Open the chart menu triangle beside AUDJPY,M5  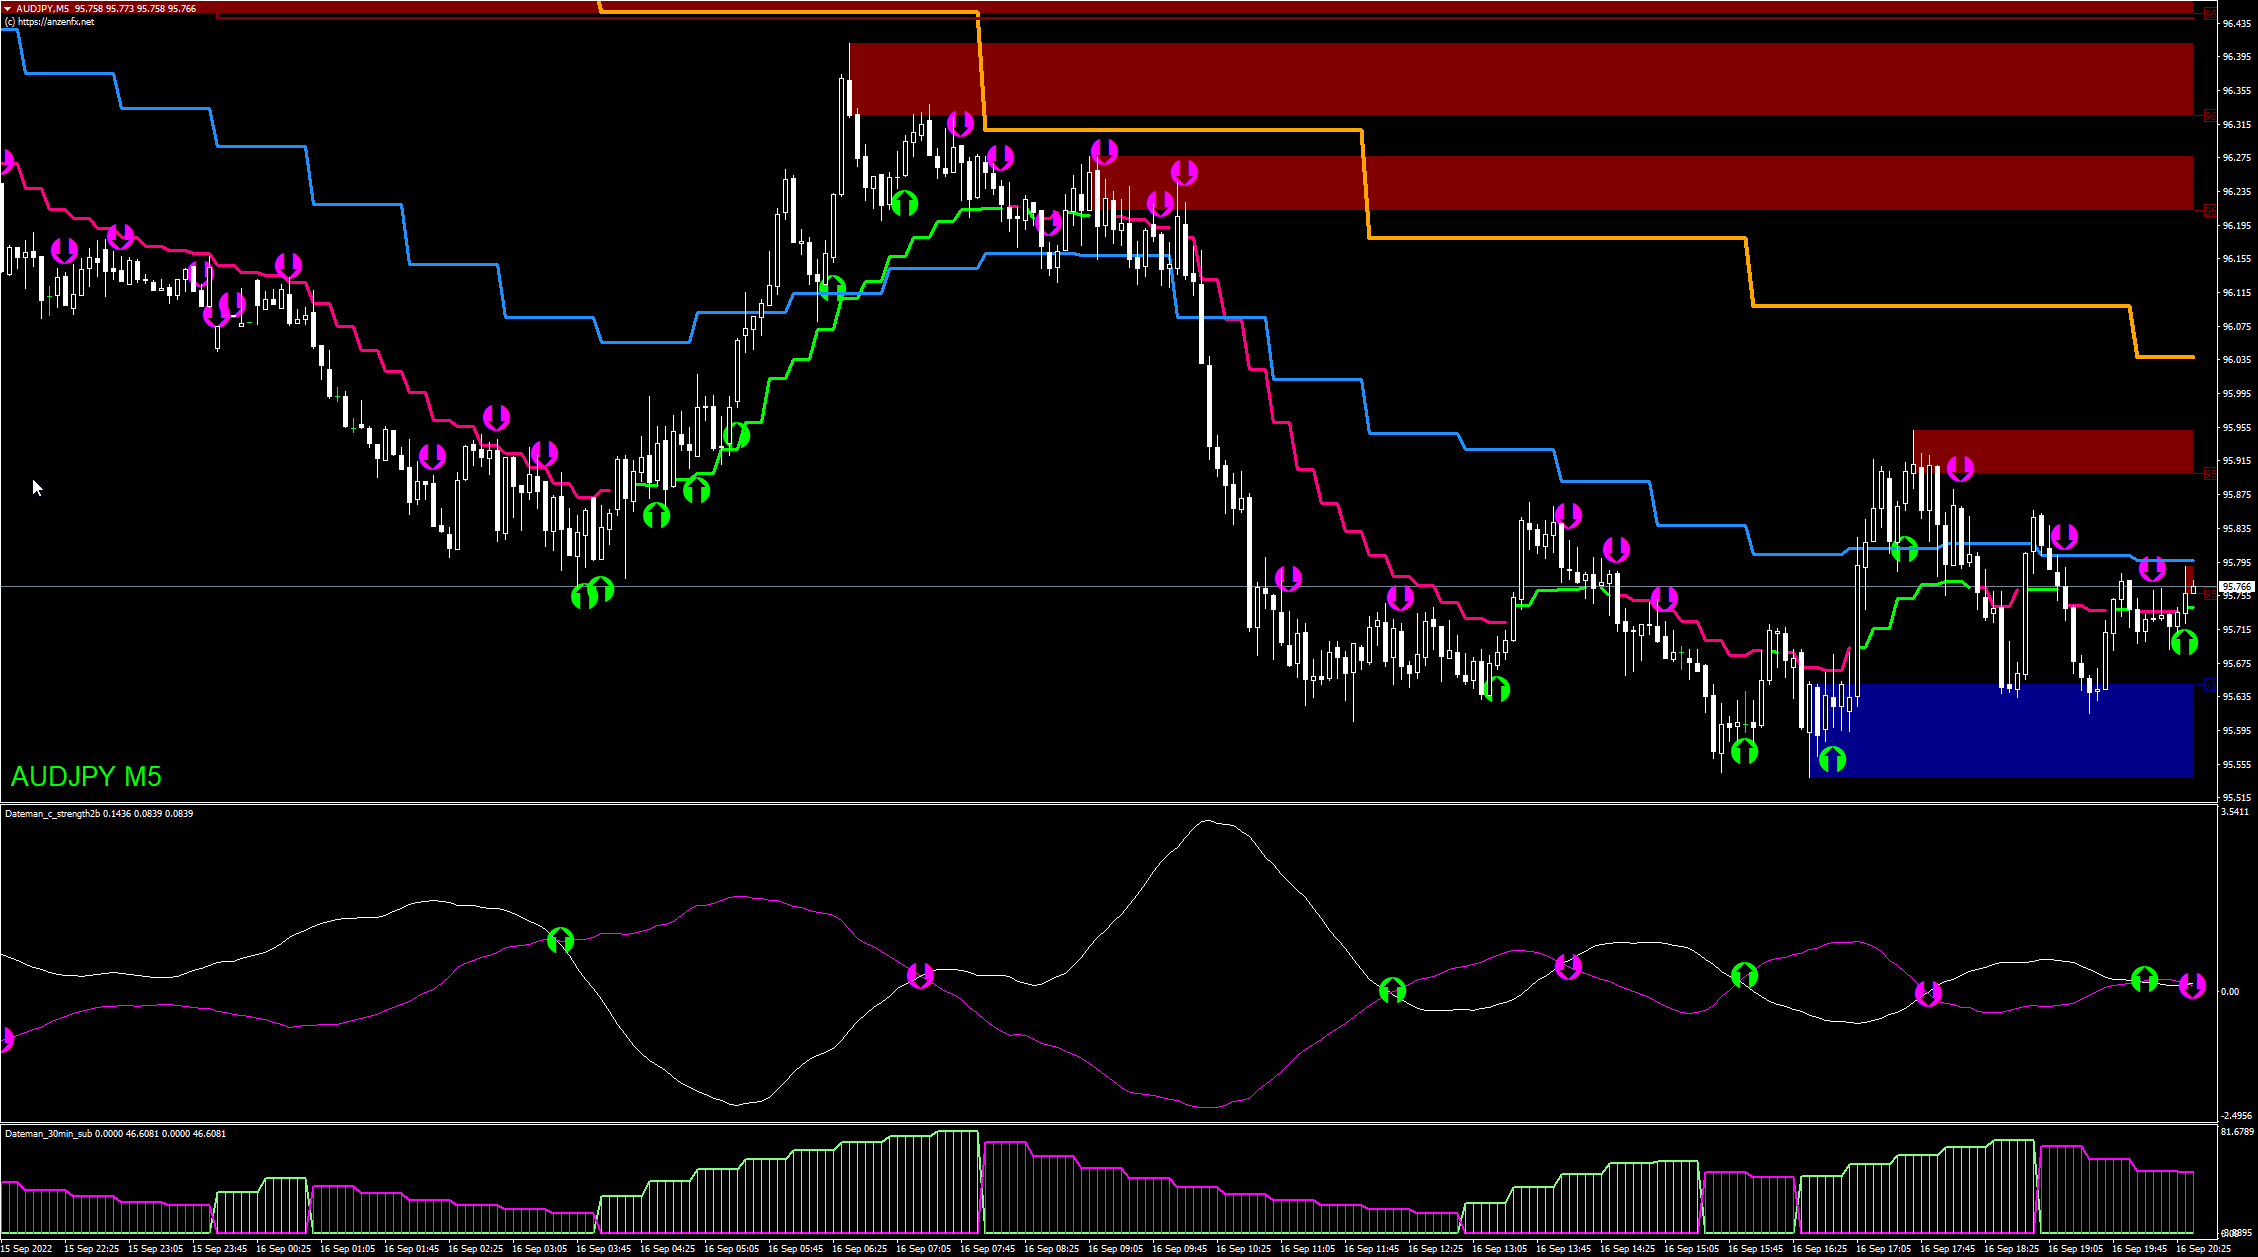8,8
